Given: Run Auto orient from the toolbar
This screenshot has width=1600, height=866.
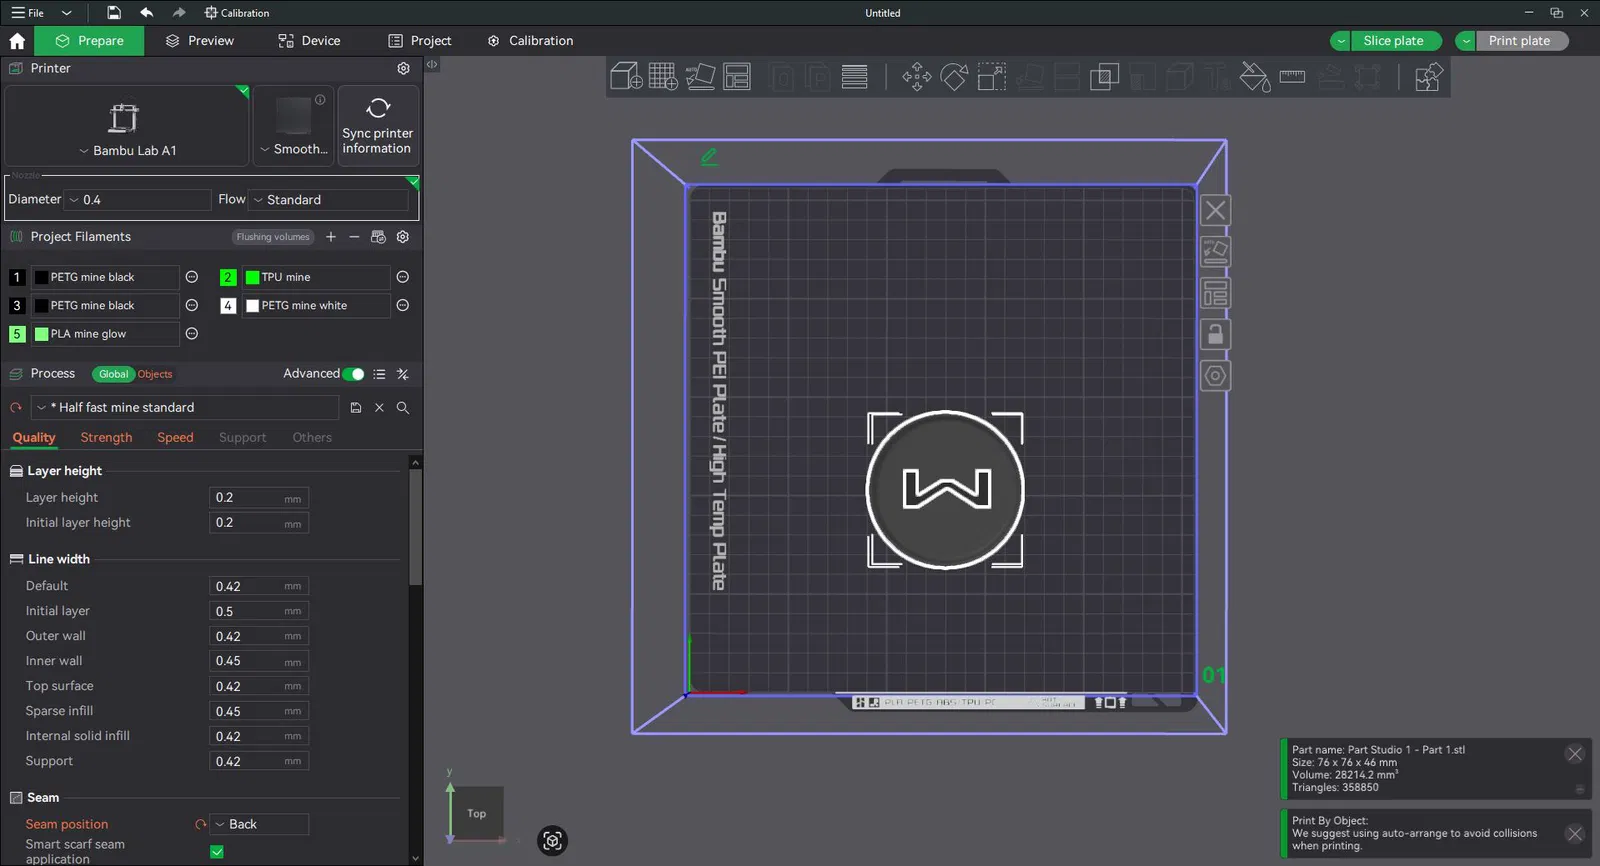Looking at the screenshot, I should click(x=700, y=77).
